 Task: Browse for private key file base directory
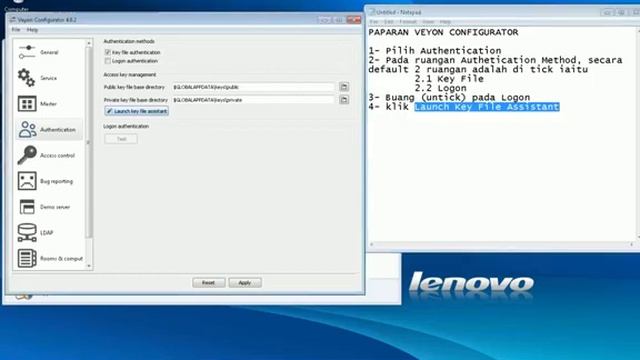(x=344, y=100)
